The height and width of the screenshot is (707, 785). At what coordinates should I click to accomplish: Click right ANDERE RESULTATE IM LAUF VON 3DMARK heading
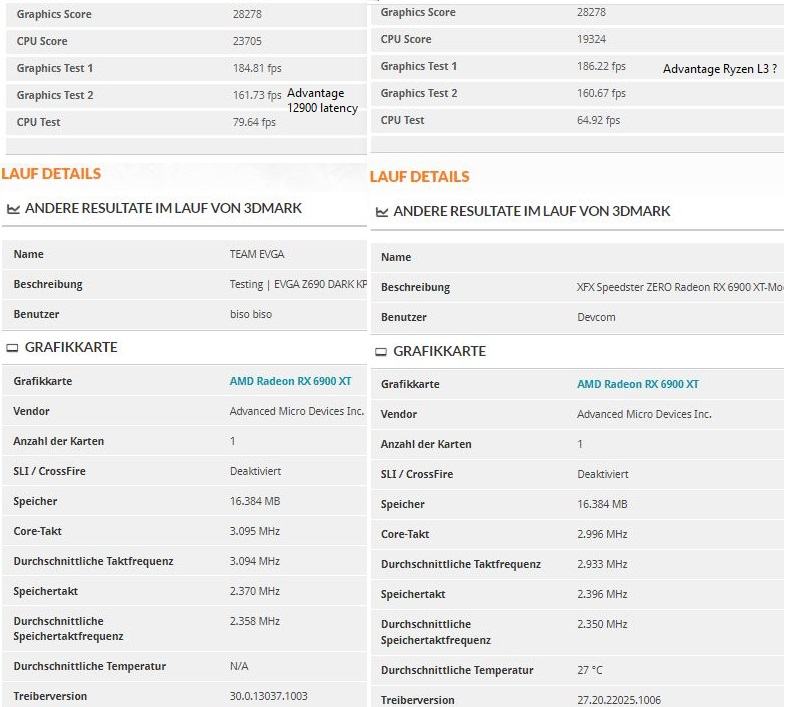tap(532, 211)
